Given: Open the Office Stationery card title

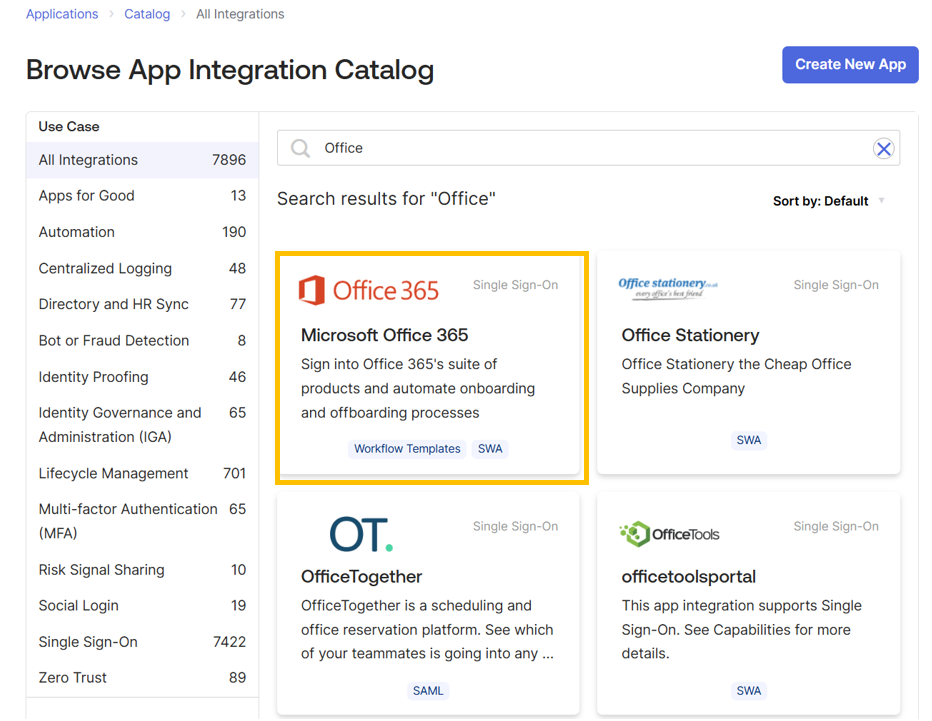Looking at the screenshot, I should click(x=690, y=335).
